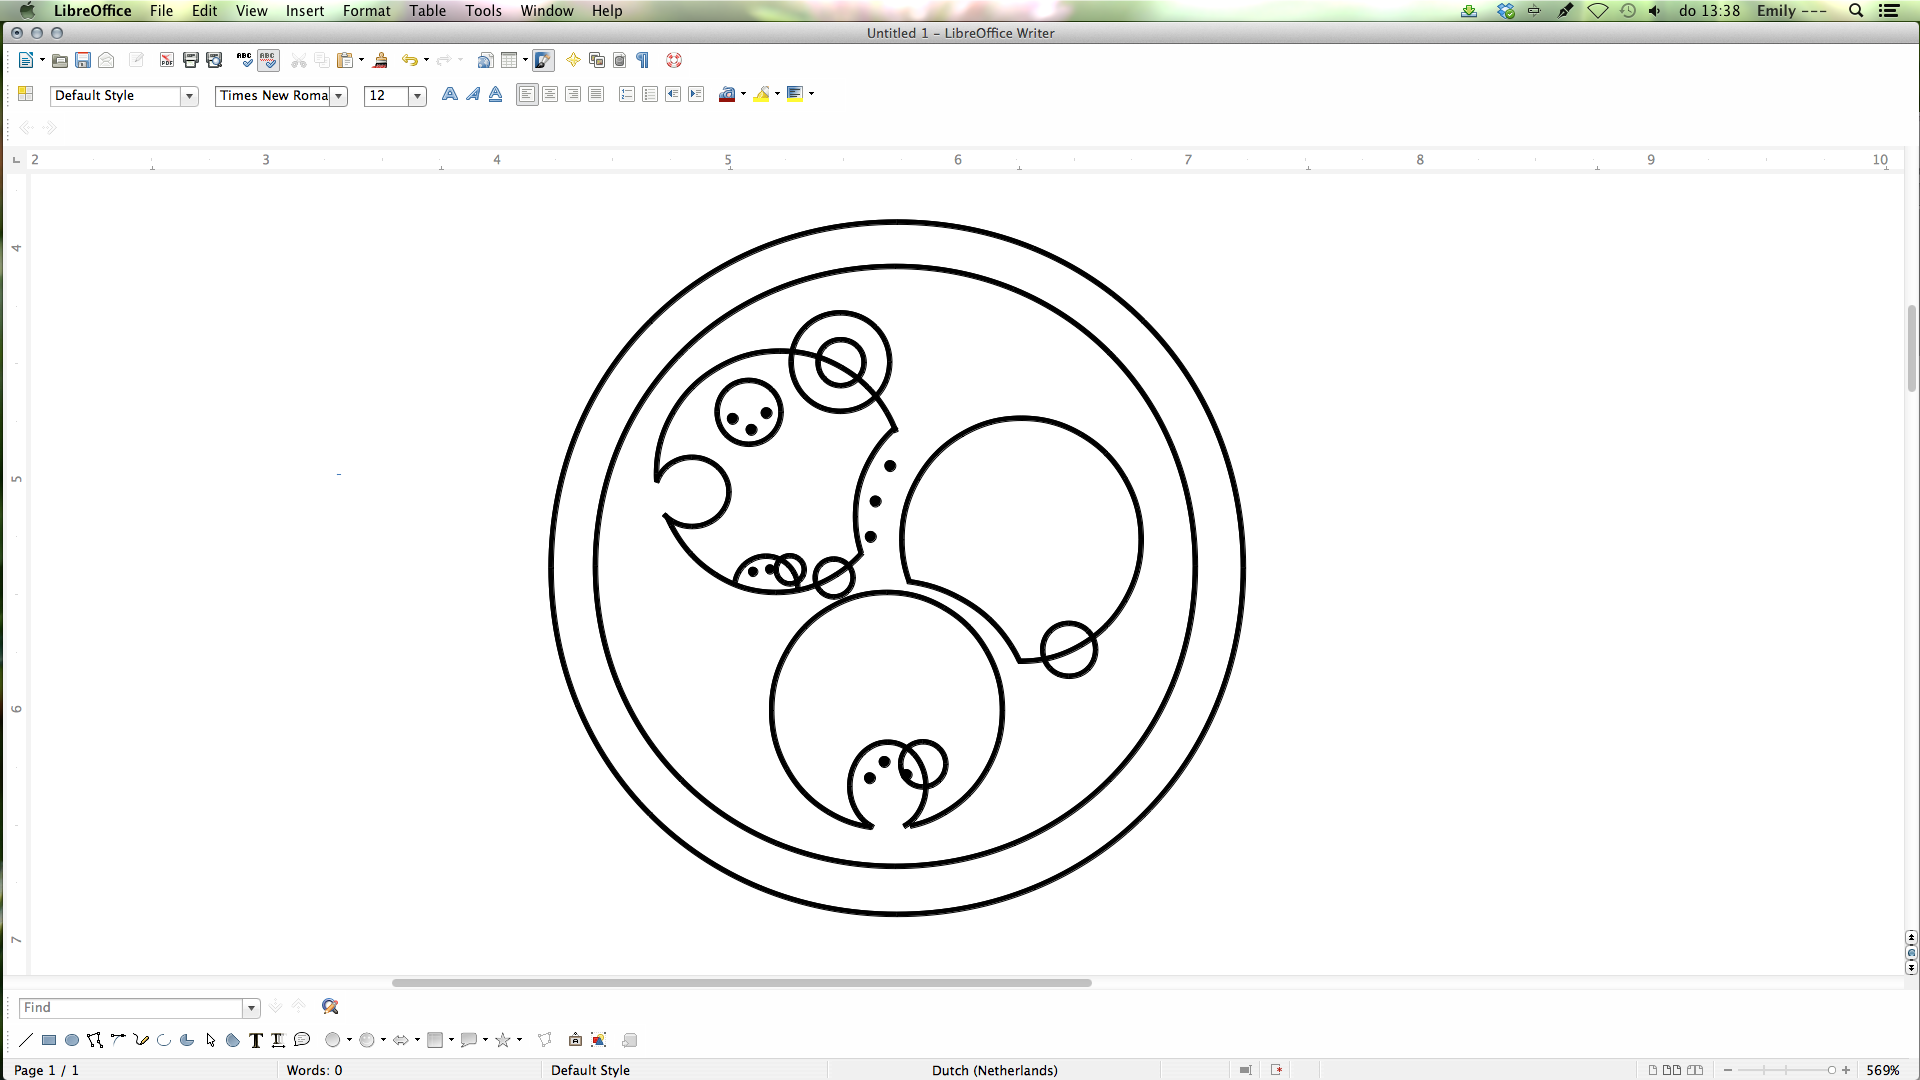This screenshot has height=1080, width=1920.
Task: Open the Gallery icon
Action: coord(597,61)
